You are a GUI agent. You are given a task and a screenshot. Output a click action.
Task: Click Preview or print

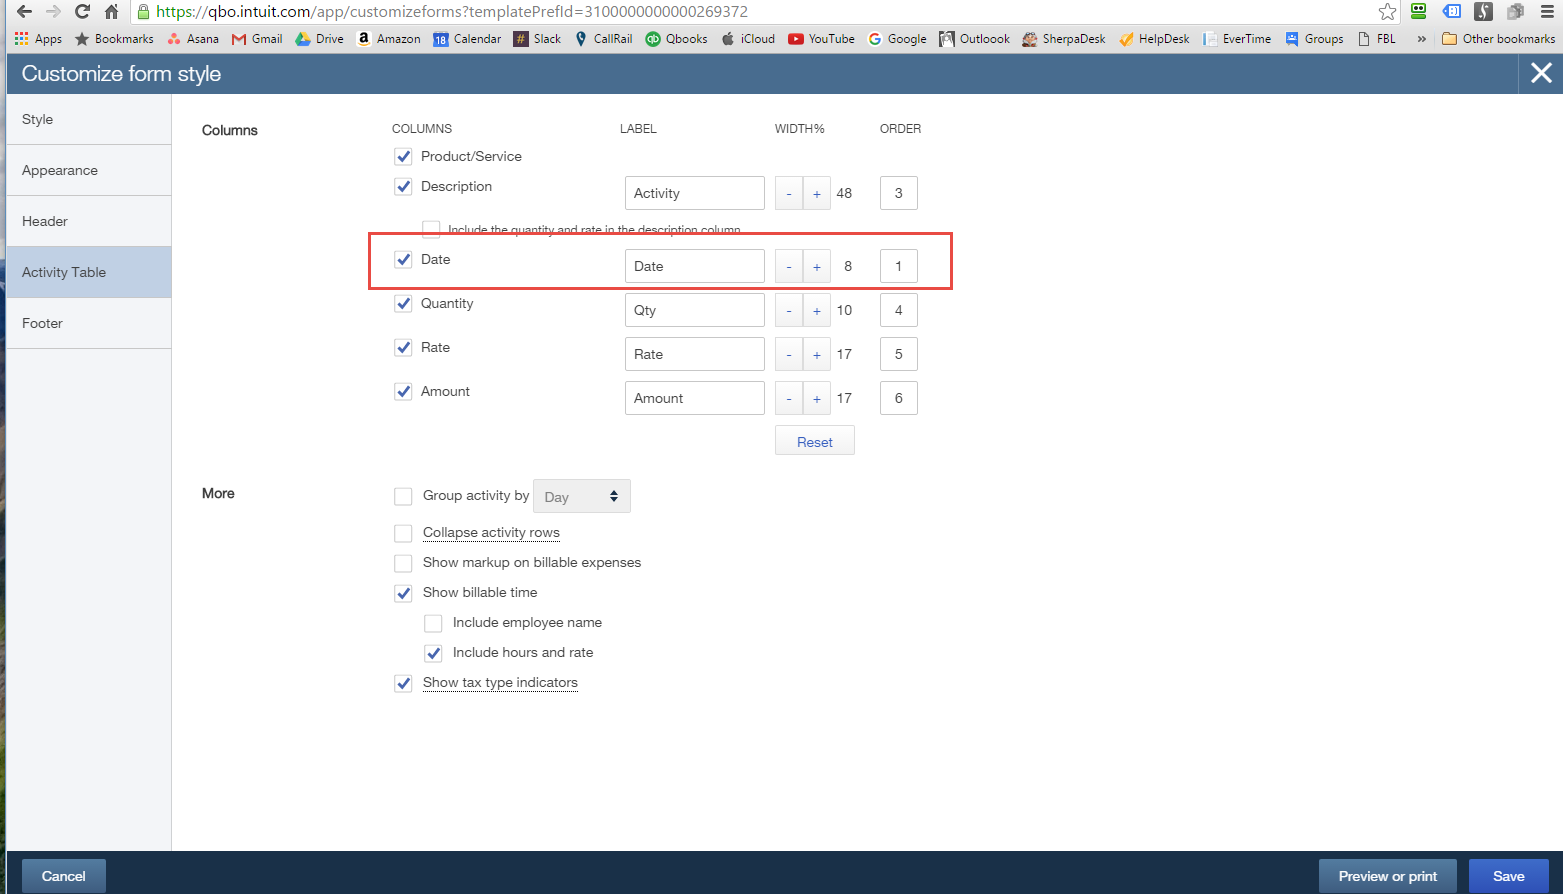[1387, 875]
